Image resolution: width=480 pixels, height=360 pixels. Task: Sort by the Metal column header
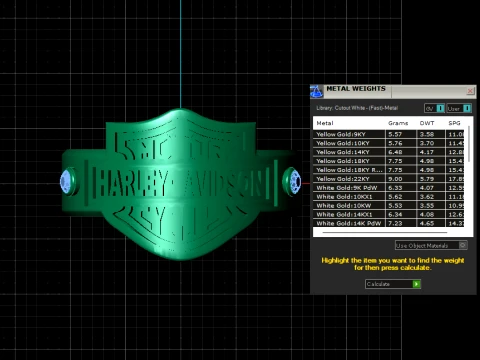point(325,123)
